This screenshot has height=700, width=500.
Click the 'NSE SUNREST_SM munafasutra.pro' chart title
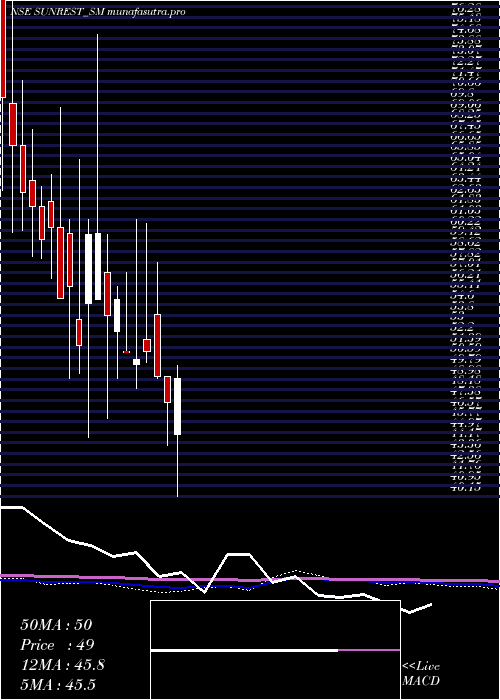tap(97, 12)
